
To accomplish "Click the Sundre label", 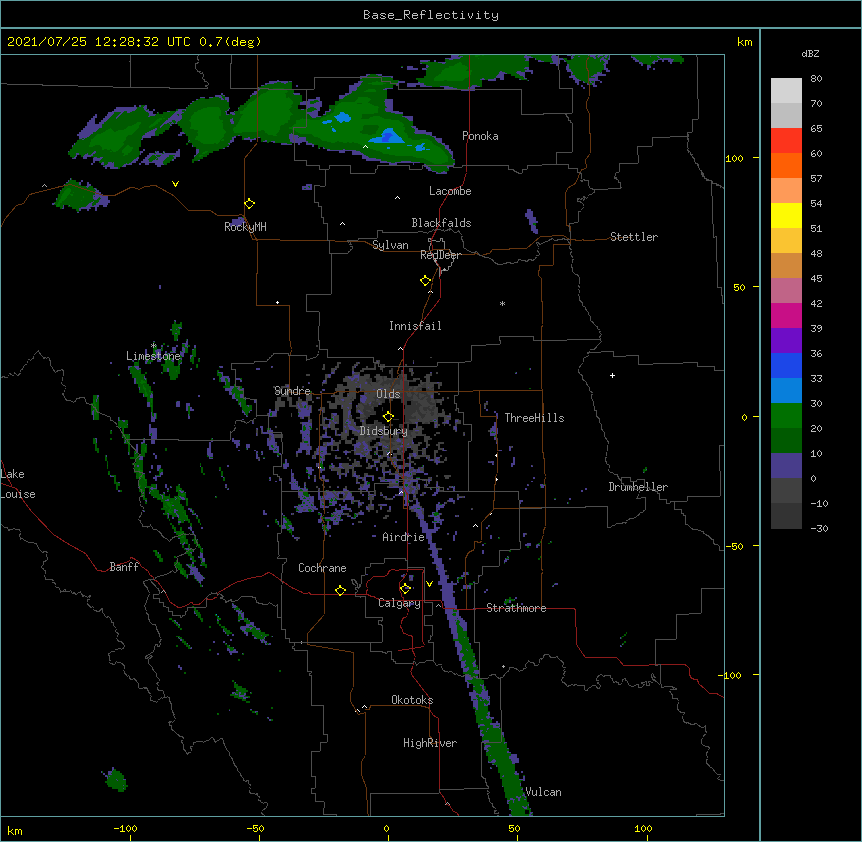I will coord(292,391).
